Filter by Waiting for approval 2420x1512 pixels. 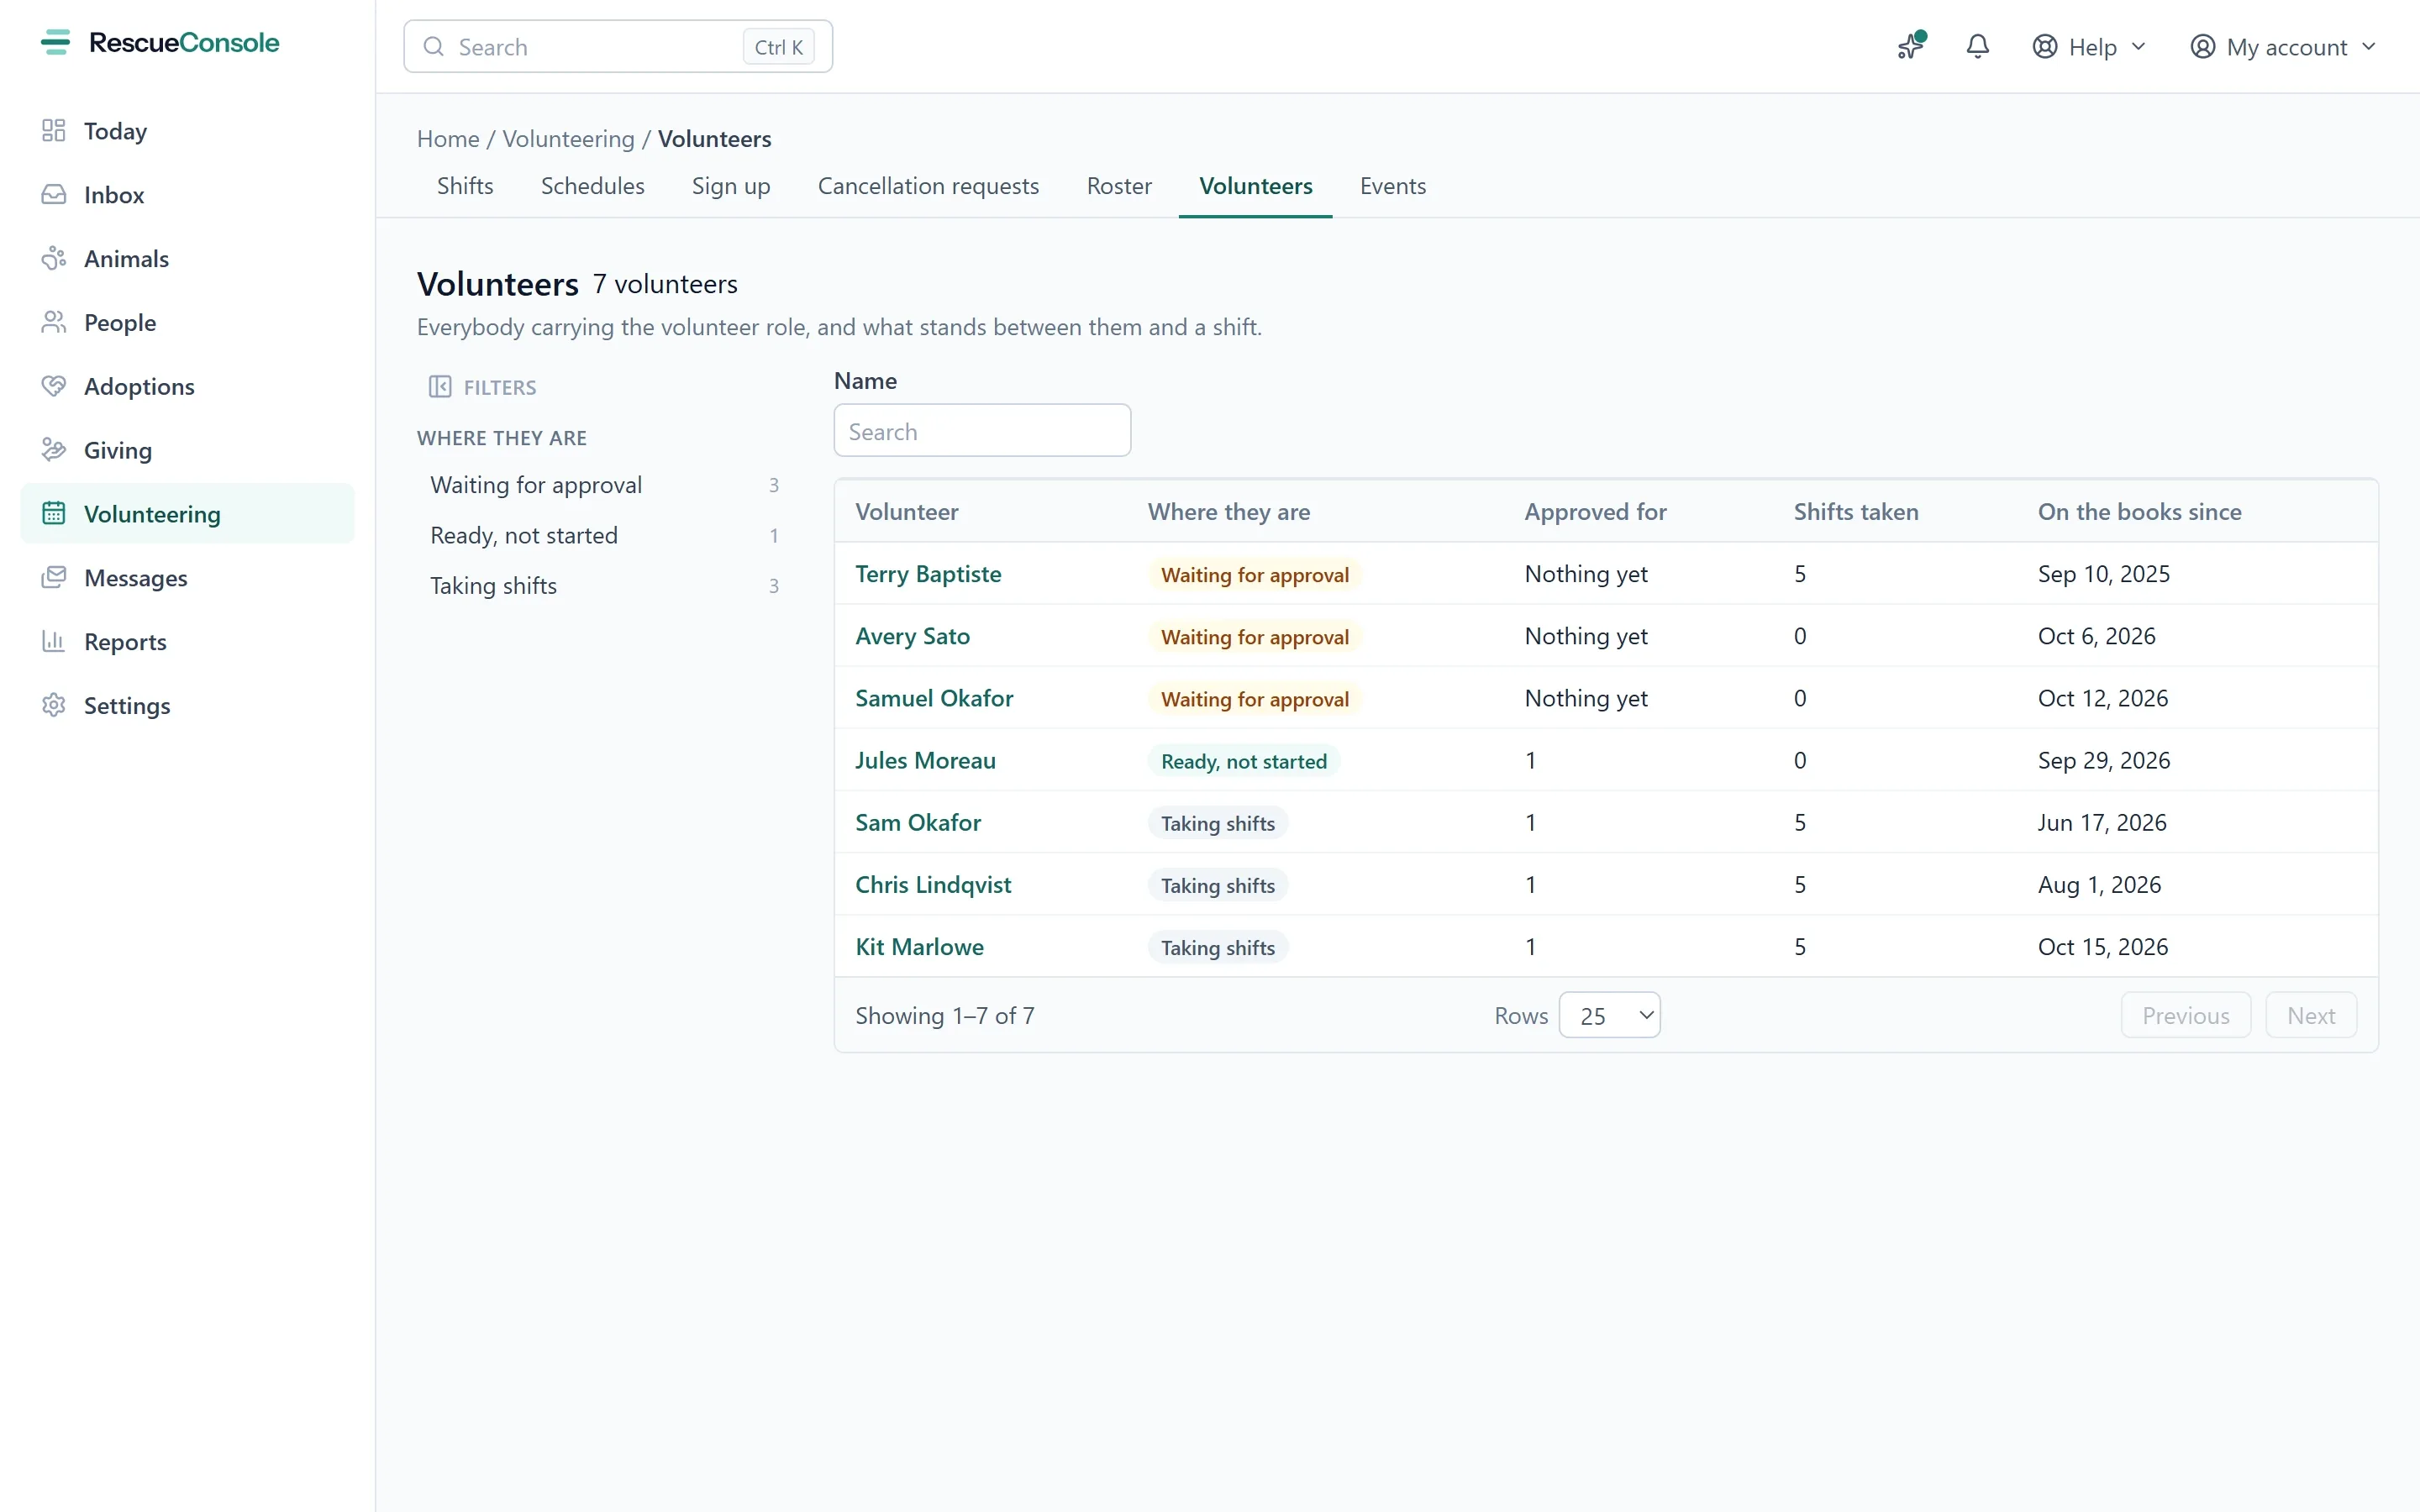(604, 485)
